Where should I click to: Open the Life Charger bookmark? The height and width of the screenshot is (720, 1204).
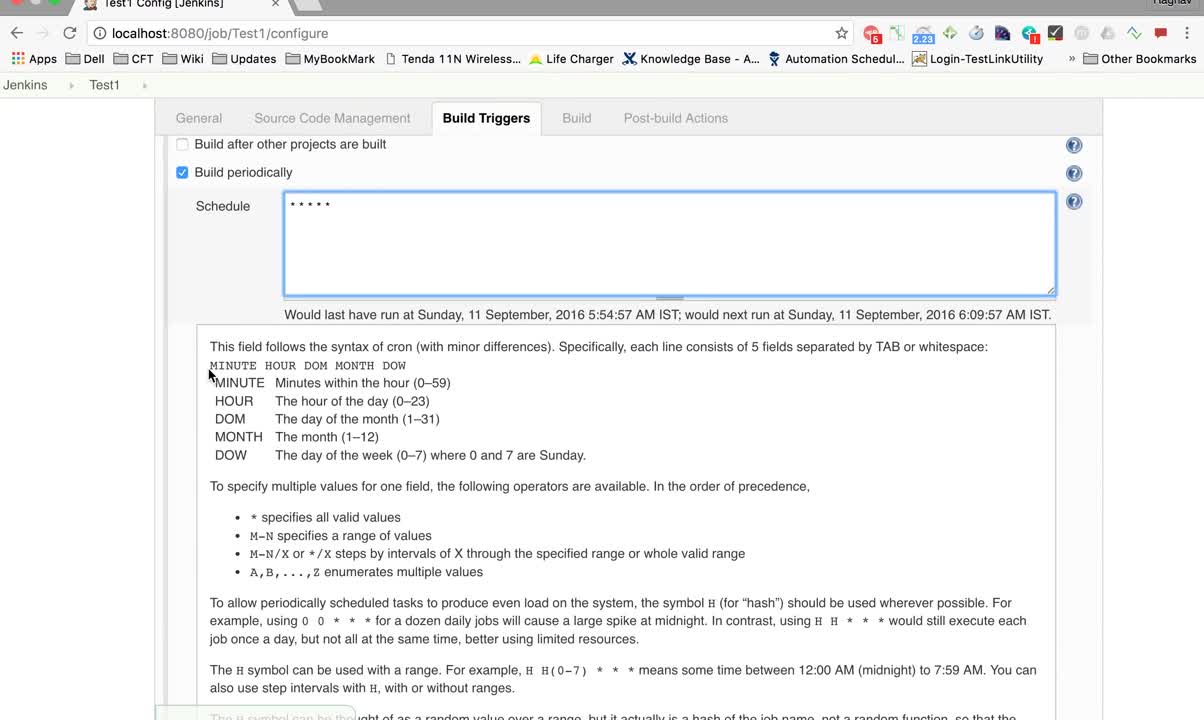coord(571,59)
